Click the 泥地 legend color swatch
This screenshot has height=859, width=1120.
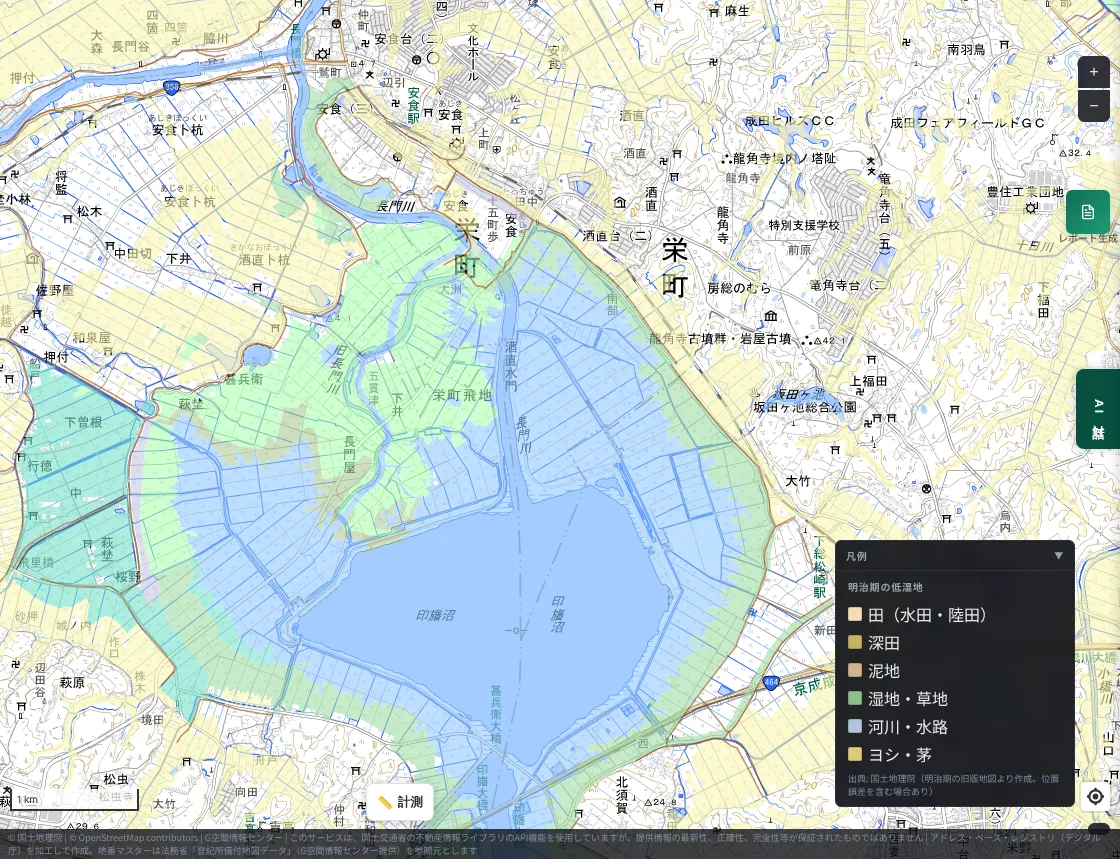click(x=854, y=670)
